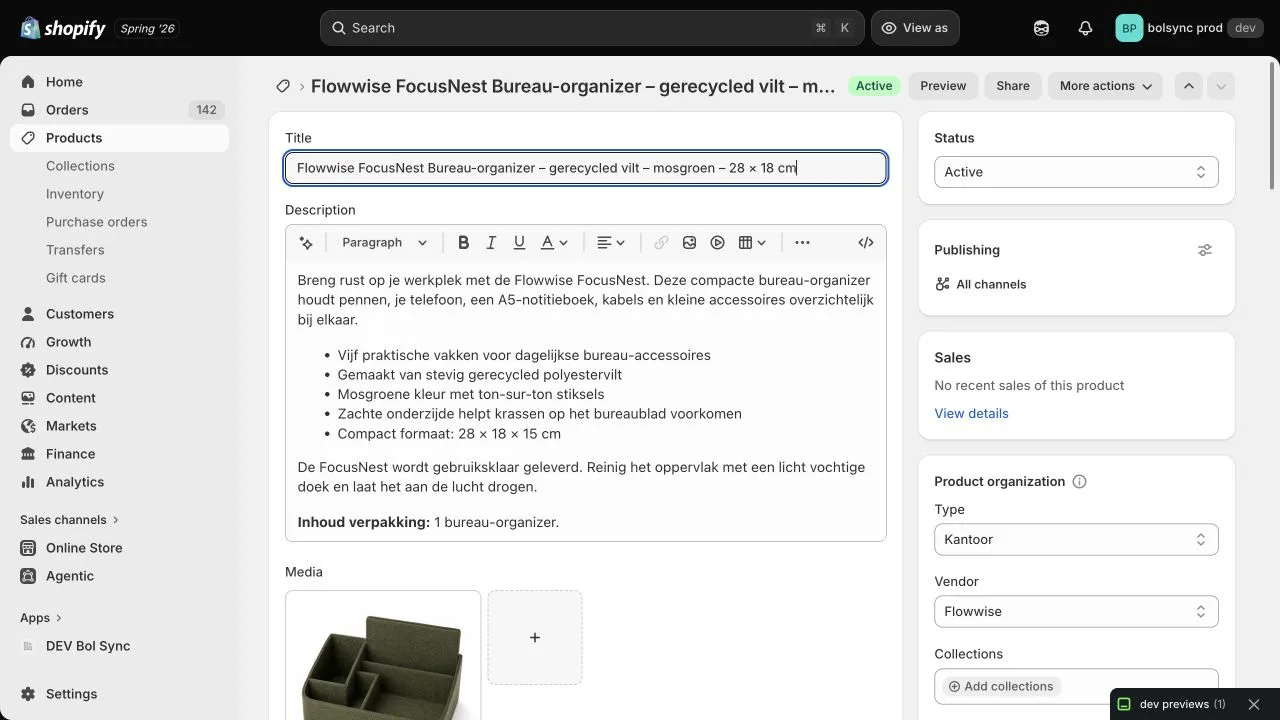This screenshot has width=1280, height=720.
Task: Go to previous product arrow
Action: point(1188,86)
